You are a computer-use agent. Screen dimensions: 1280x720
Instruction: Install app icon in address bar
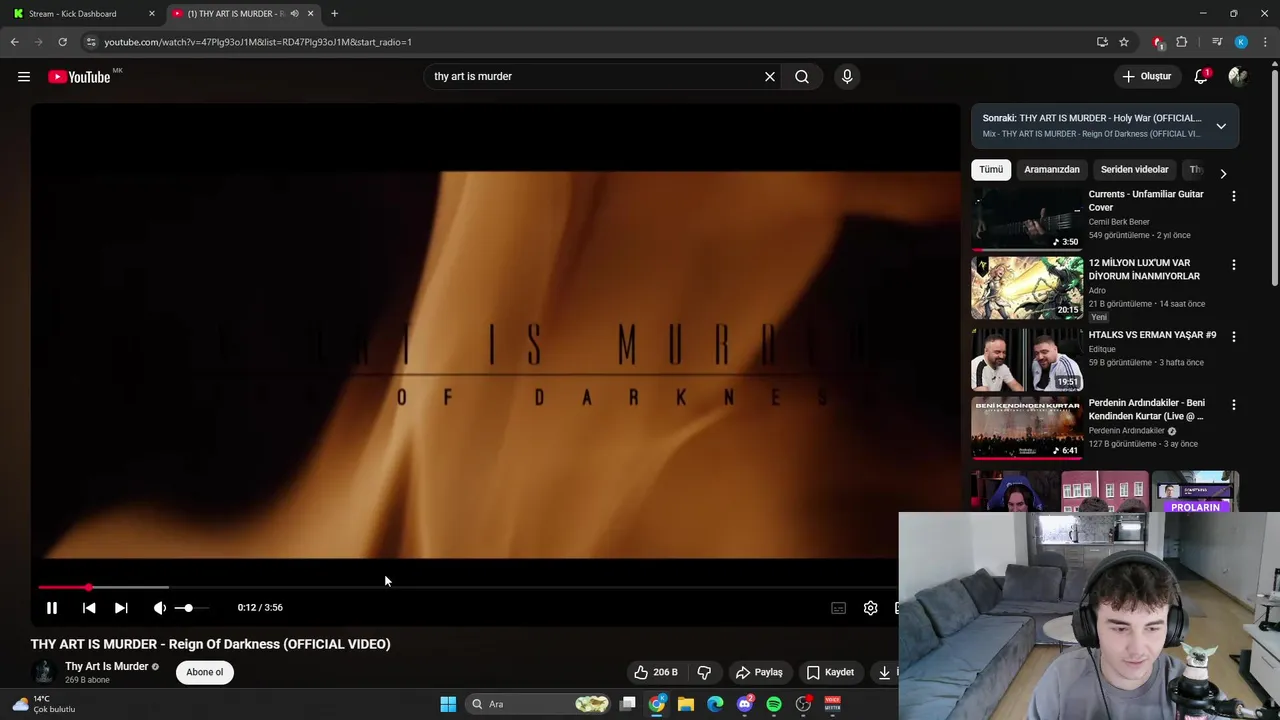[1102, 42]
